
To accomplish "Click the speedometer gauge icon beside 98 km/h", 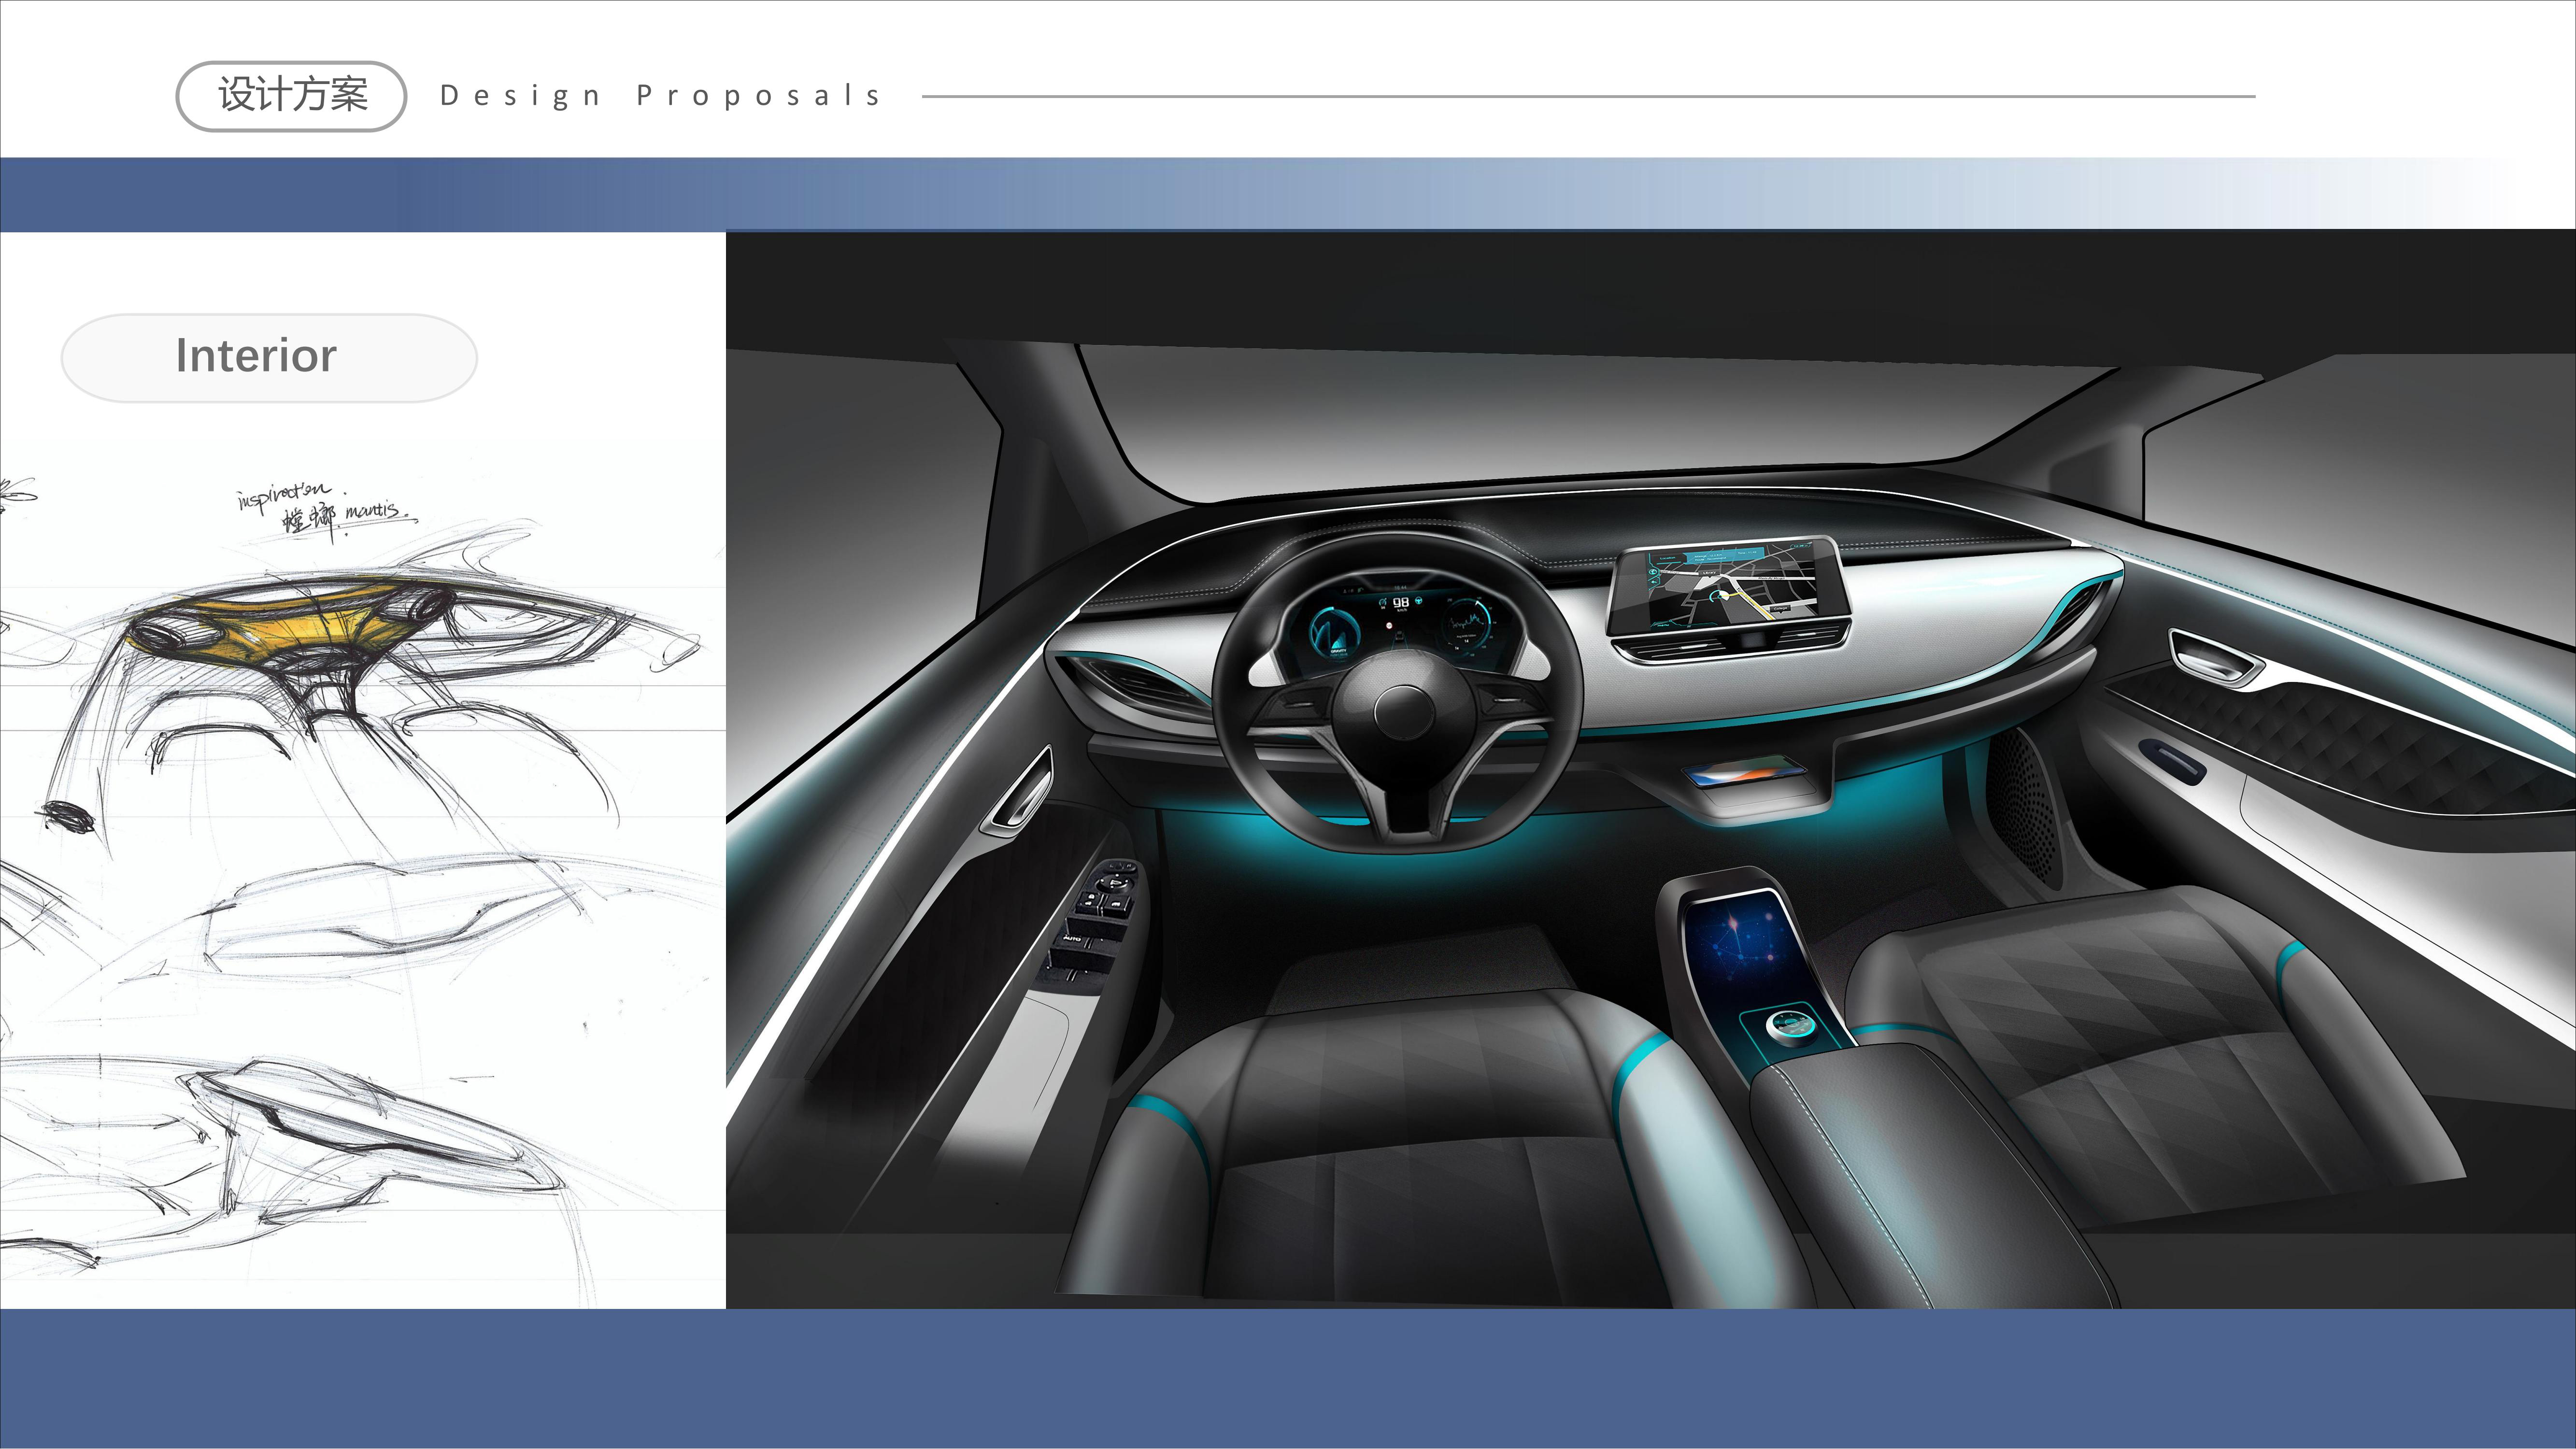I will pyautogui.click(x=1383, y=602).
